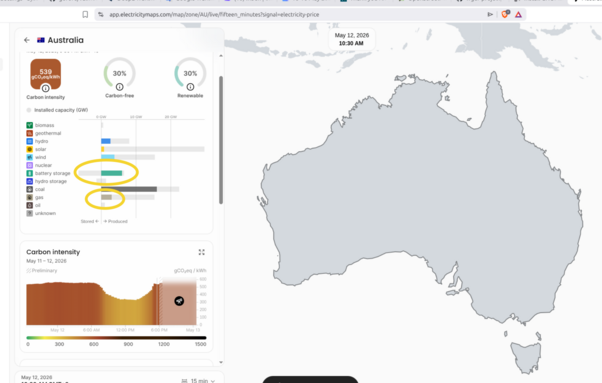
Task: Click the dark coal production bar
Action: [129, 189]
